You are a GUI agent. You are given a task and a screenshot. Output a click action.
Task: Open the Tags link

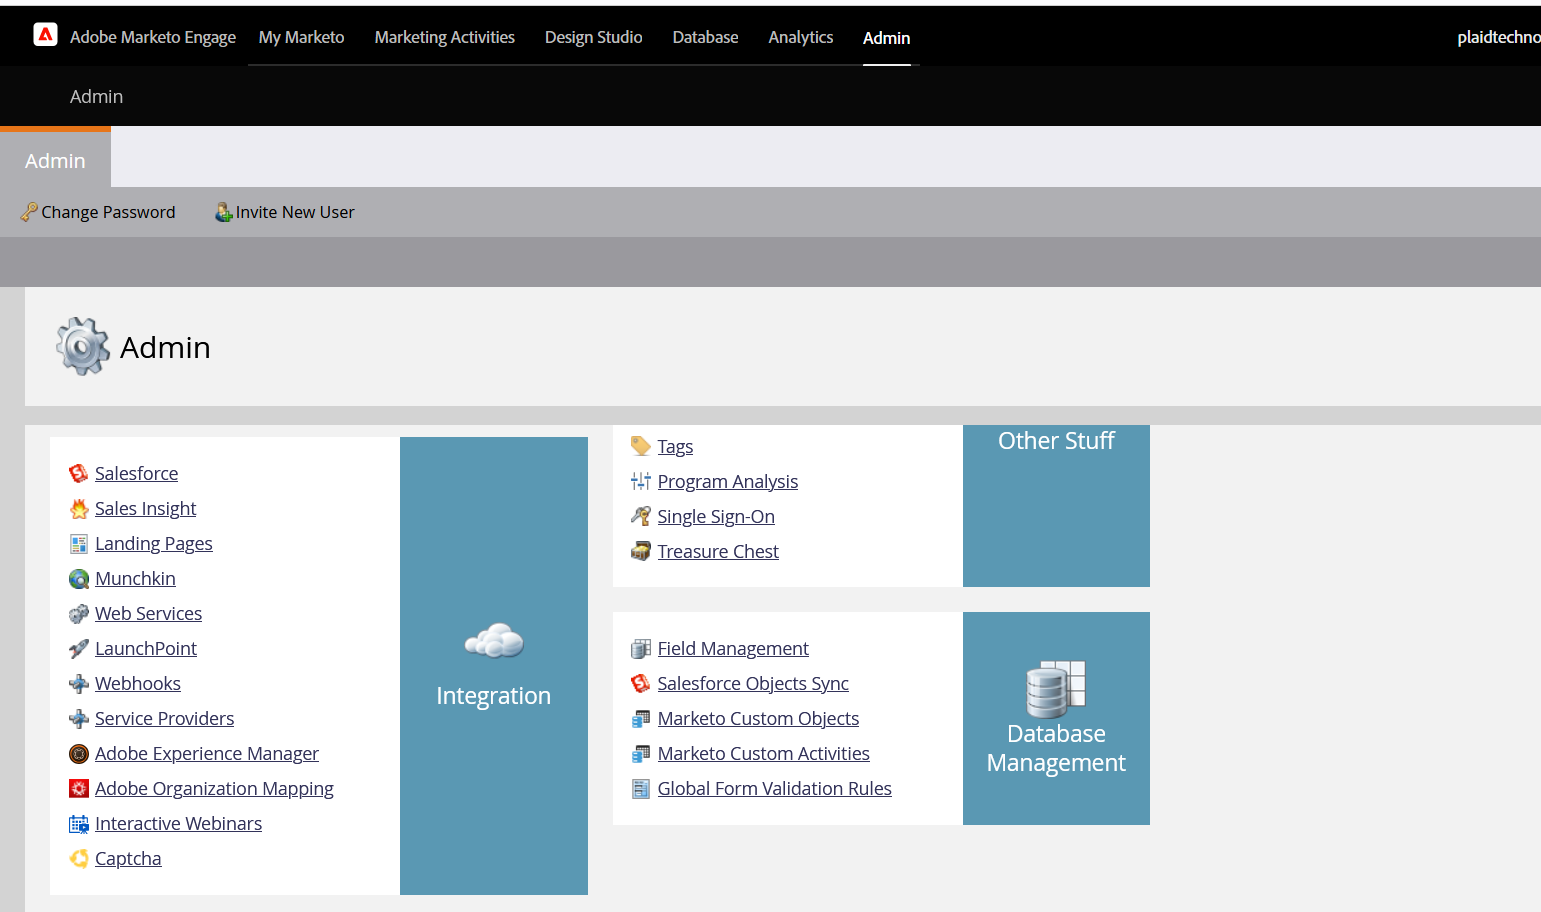[675, 446]
